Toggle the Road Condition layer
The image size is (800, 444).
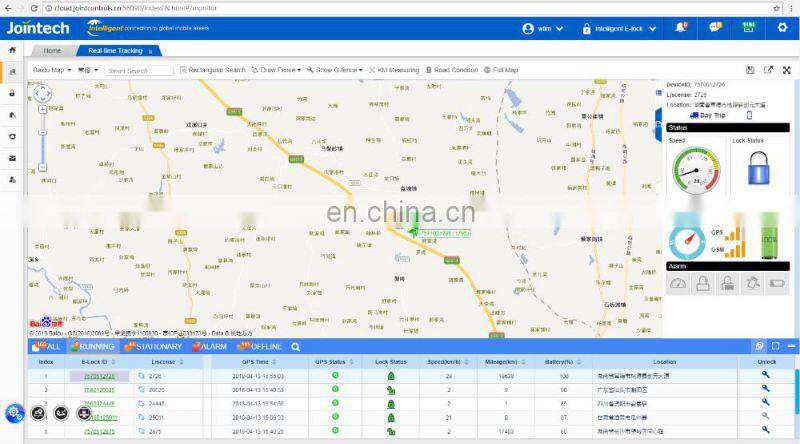point(453,70)
